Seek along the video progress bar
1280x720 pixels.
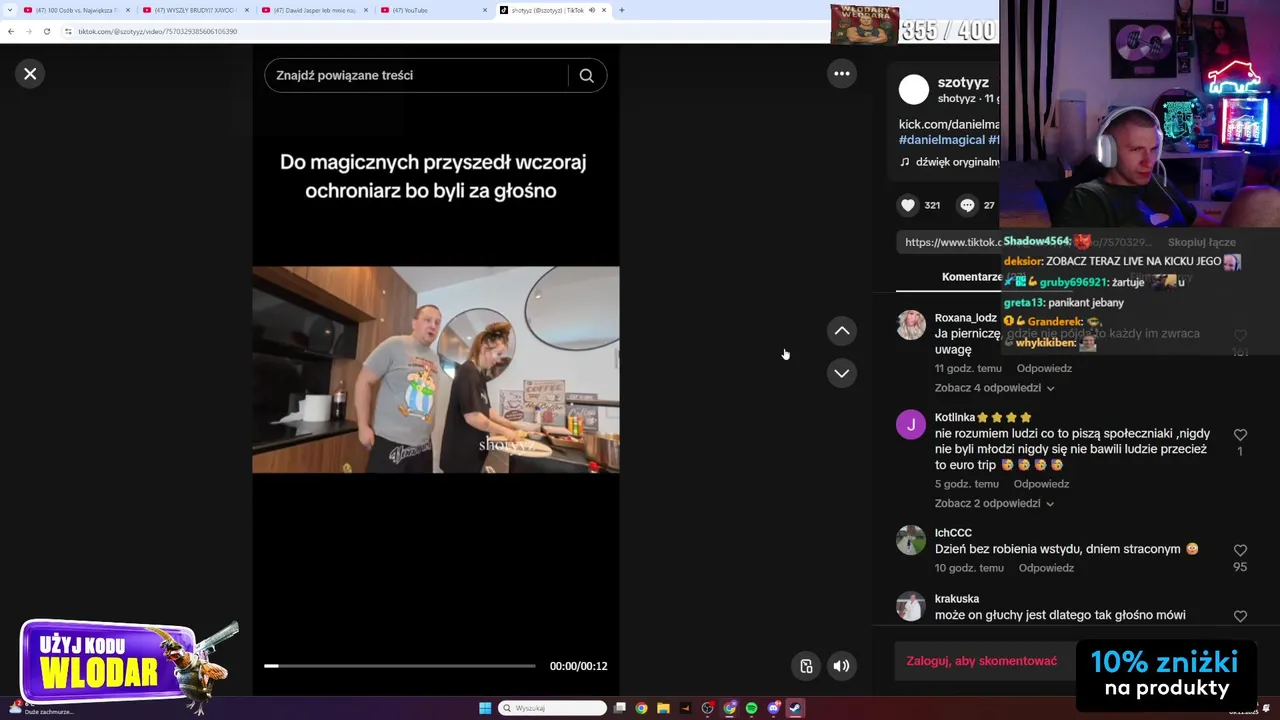pos(400,666)
